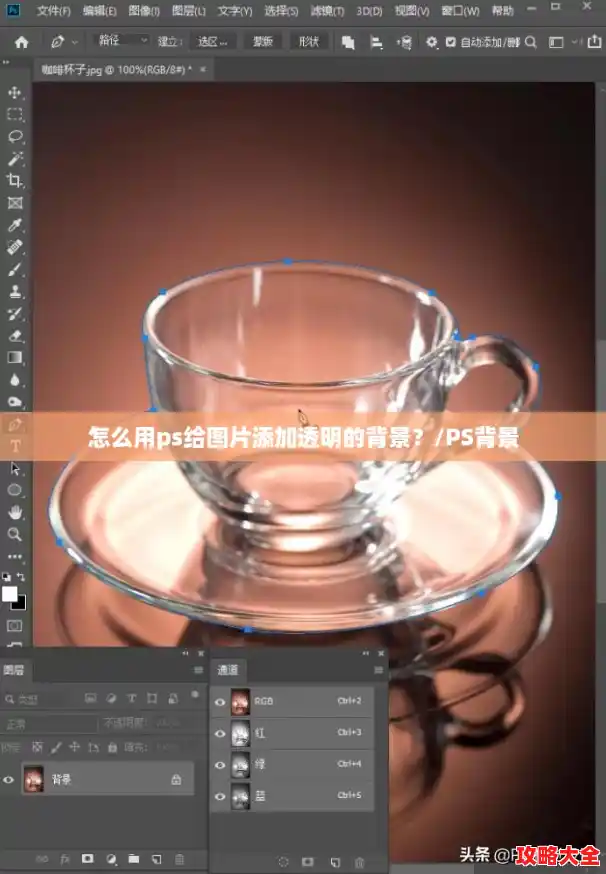Collapse the 通道 panel with double arrows
The image size is (606, 874).
tap(366, 653)
